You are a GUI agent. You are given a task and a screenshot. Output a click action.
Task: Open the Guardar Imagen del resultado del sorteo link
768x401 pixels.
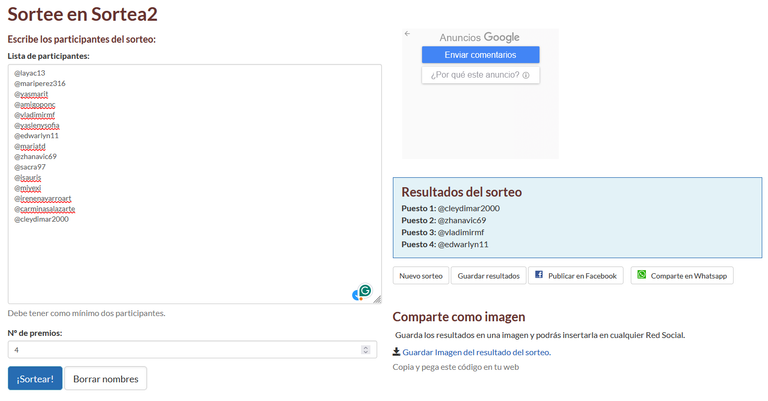(x=477, y=352)
